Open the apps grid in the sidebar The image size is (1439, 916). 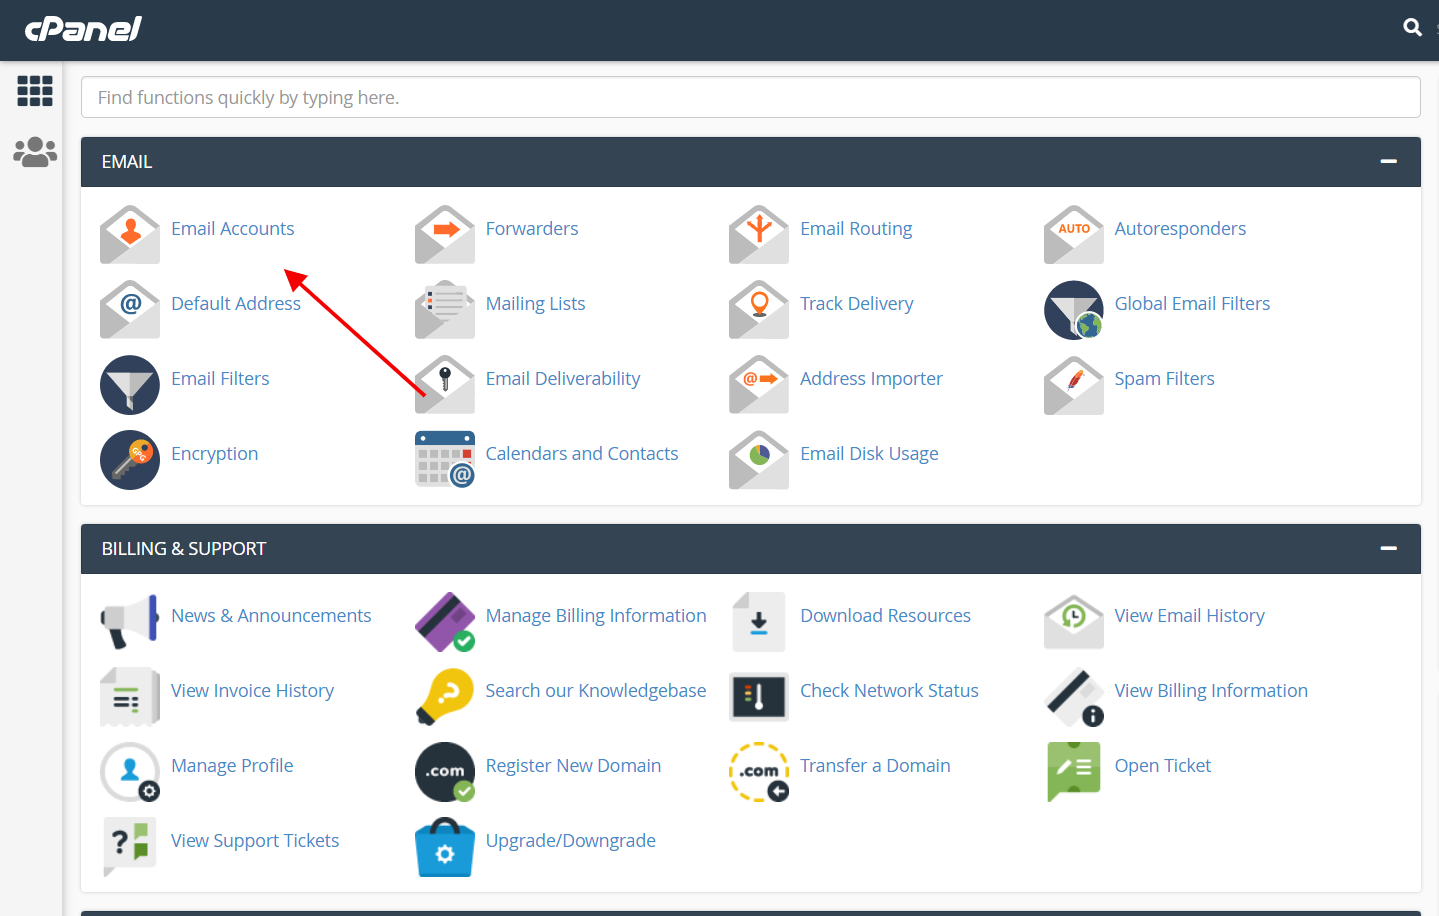coord(34,91)
